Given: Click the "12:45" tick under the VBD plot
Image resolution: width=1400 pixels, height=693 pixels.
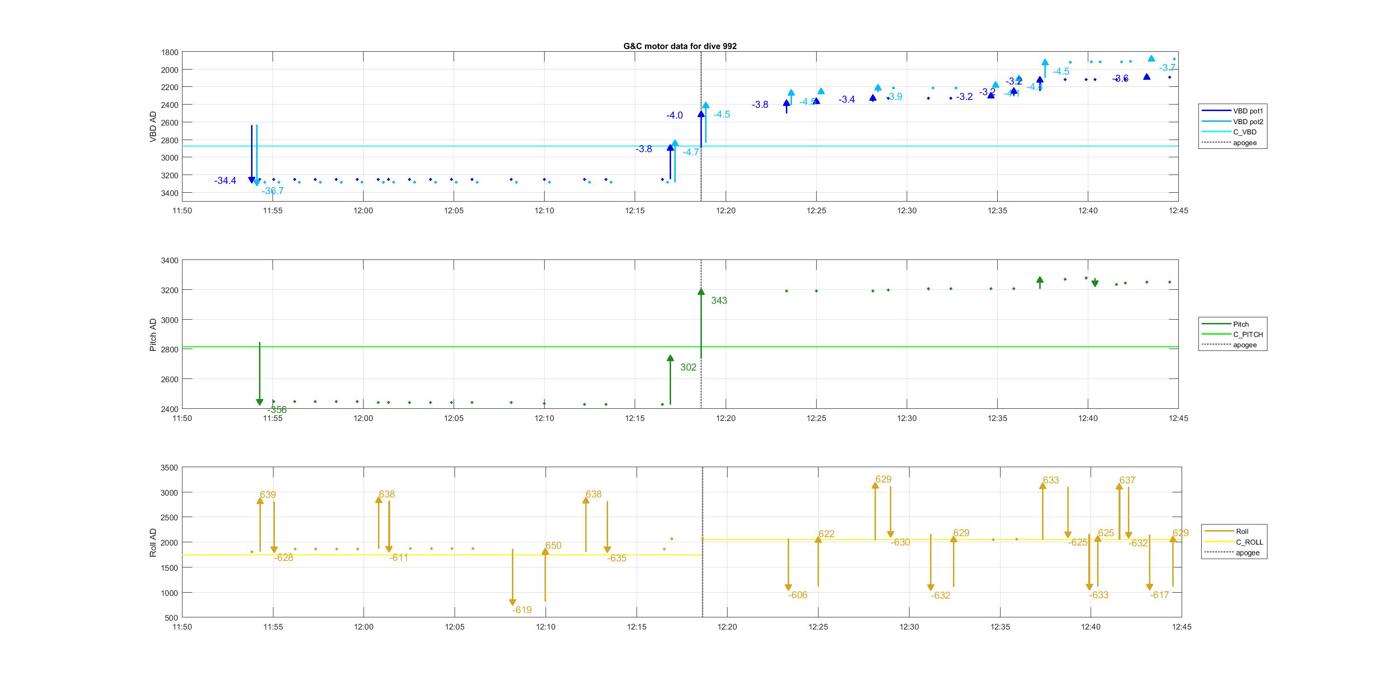Looking at the screenshot, I should pos(1179,211).
